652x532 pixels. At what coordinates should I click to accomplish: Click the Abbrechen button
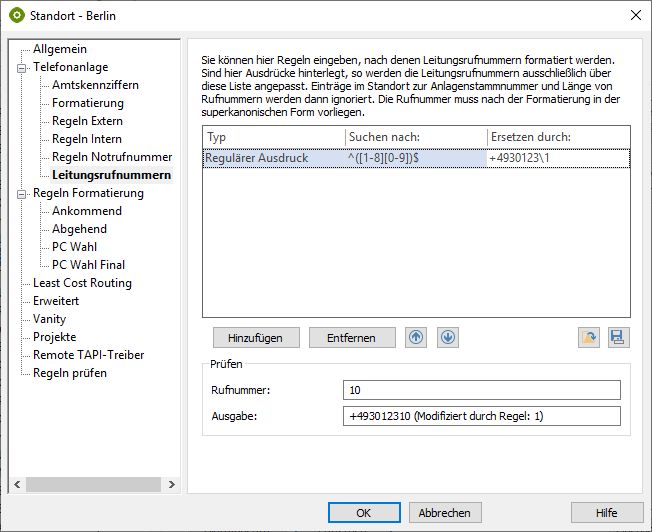pyautogui.click(x=444, y=513)
